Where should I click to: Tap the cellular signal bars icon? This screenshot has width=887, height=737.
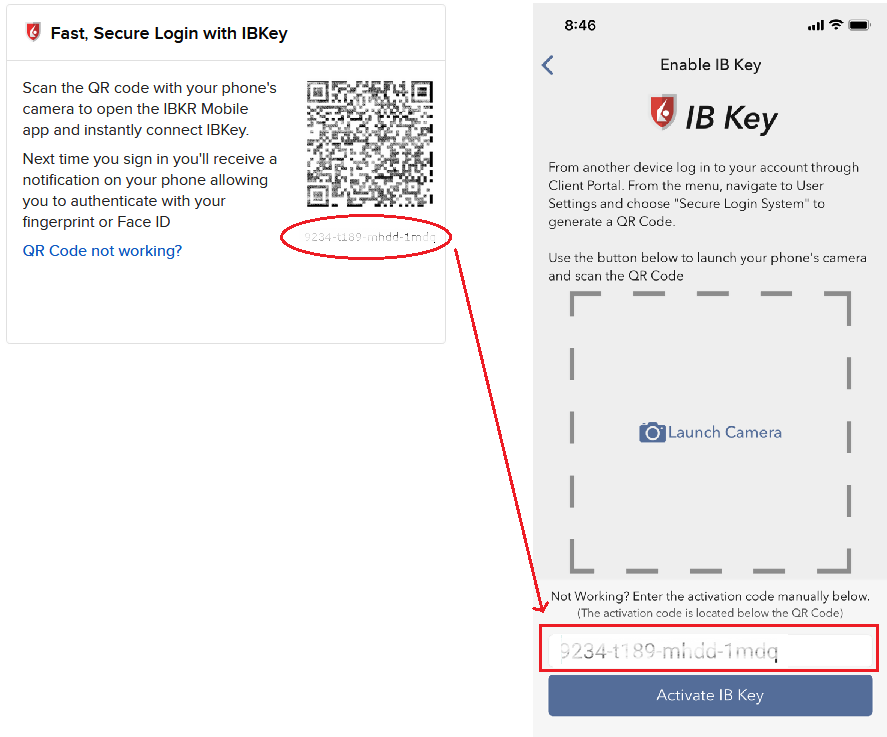(816, 25)
